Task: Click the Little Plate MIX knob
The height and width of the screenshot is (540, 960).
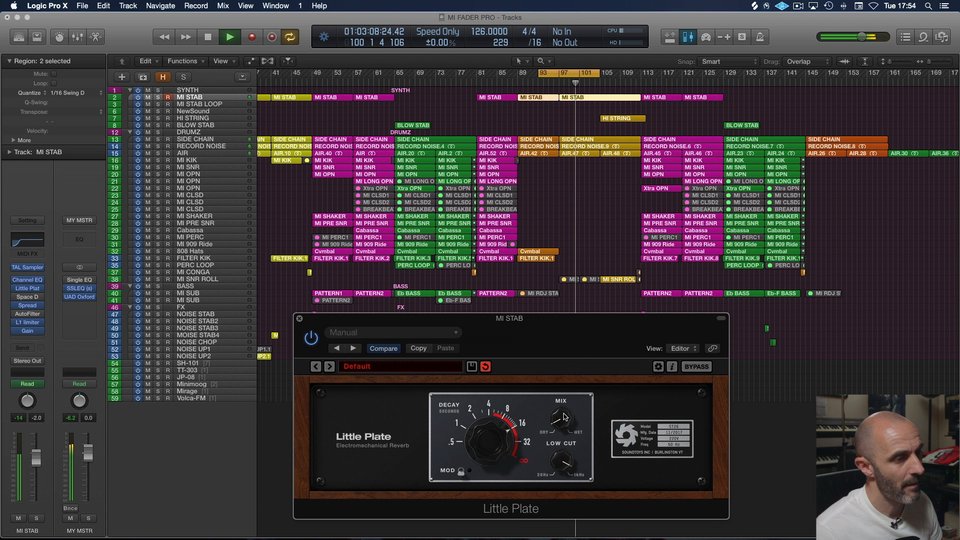Action: pyautogui.click(x=561, y=419)
